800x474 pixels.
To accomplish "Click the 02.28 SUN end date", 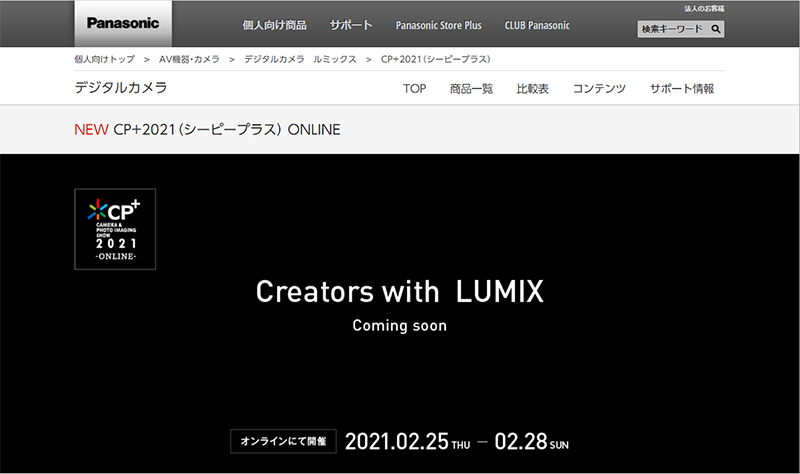I will tap(532, 442).
